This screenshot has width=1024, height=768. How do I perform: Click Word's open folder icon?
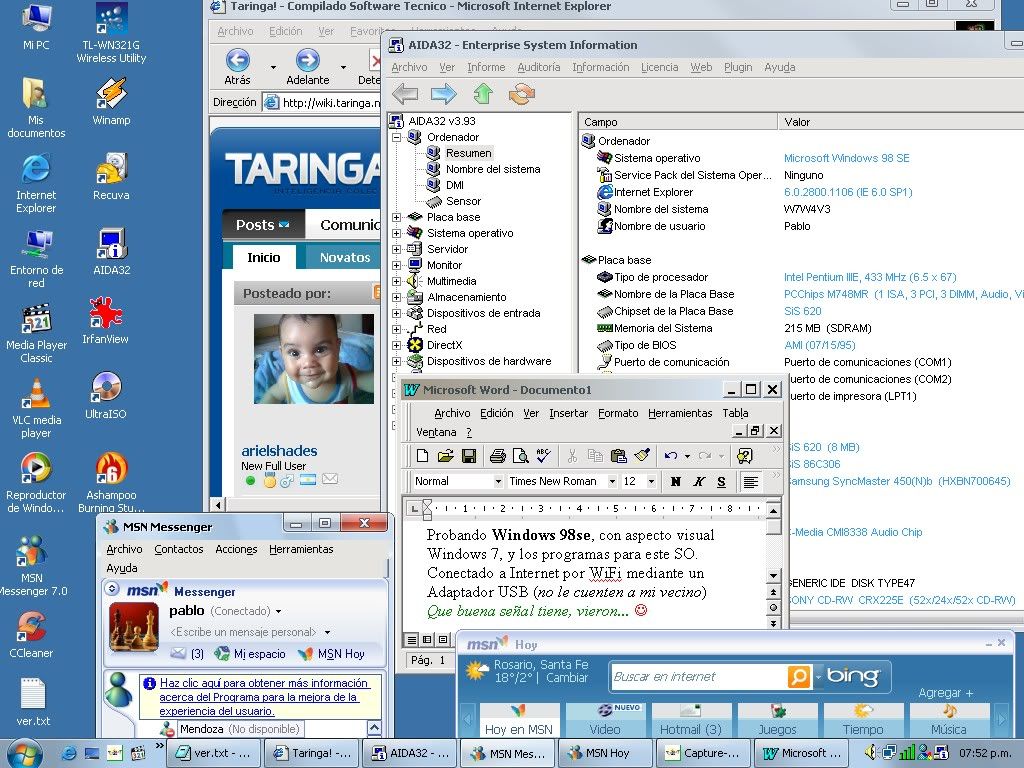pos(445,456)
